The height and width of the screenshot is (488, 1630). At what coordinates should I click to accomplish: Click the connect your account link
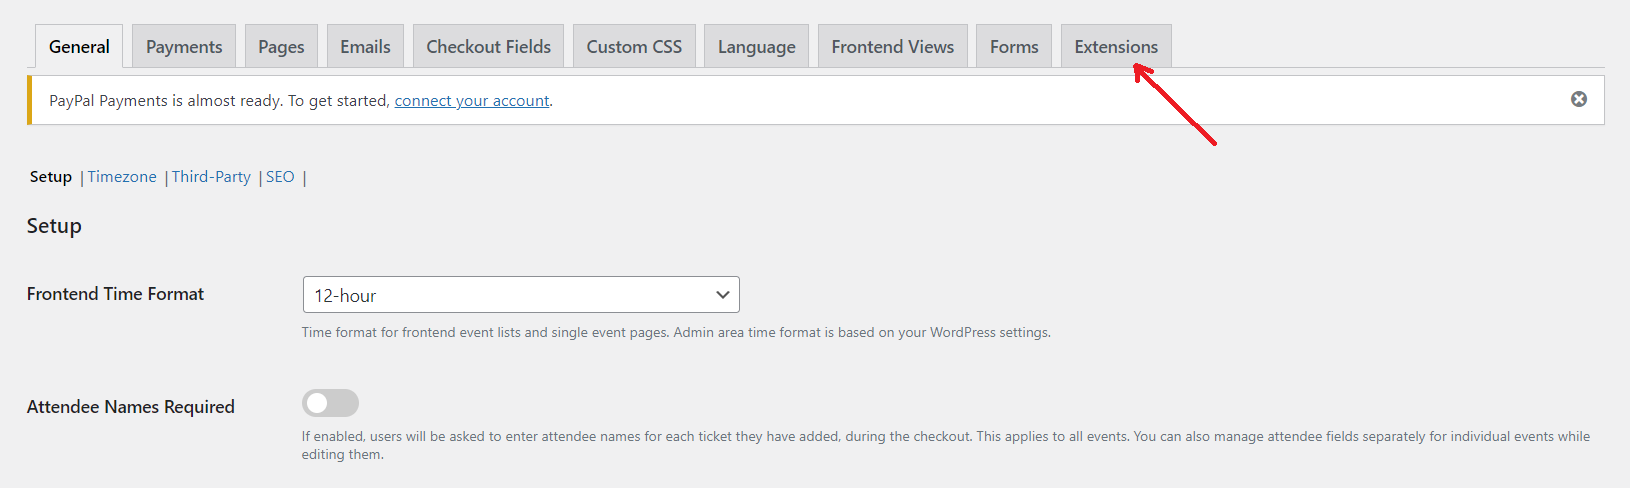point(472,101)
